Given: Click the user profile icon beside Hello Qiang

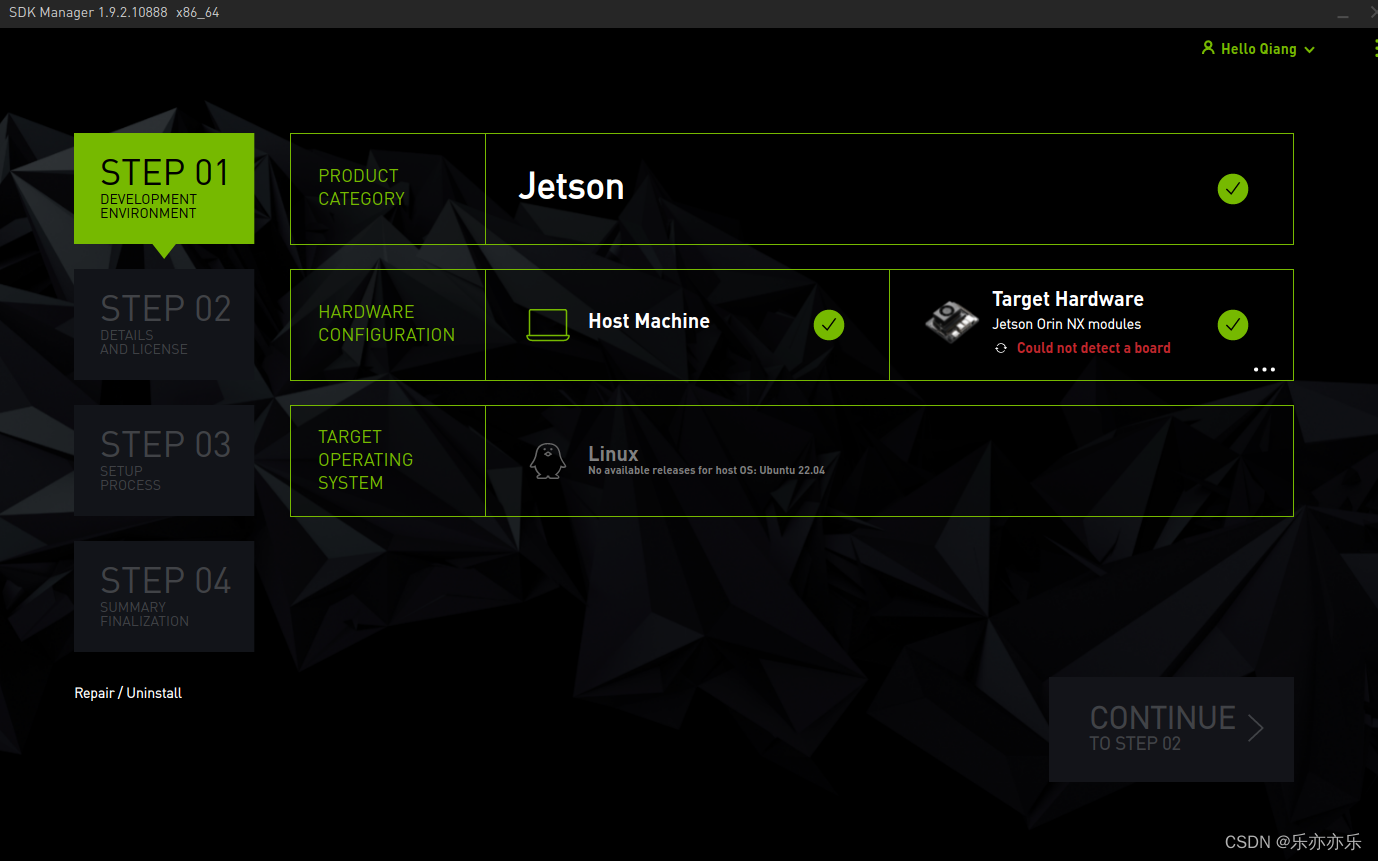Looking at the screenshot, I should tap(1208, 48).
